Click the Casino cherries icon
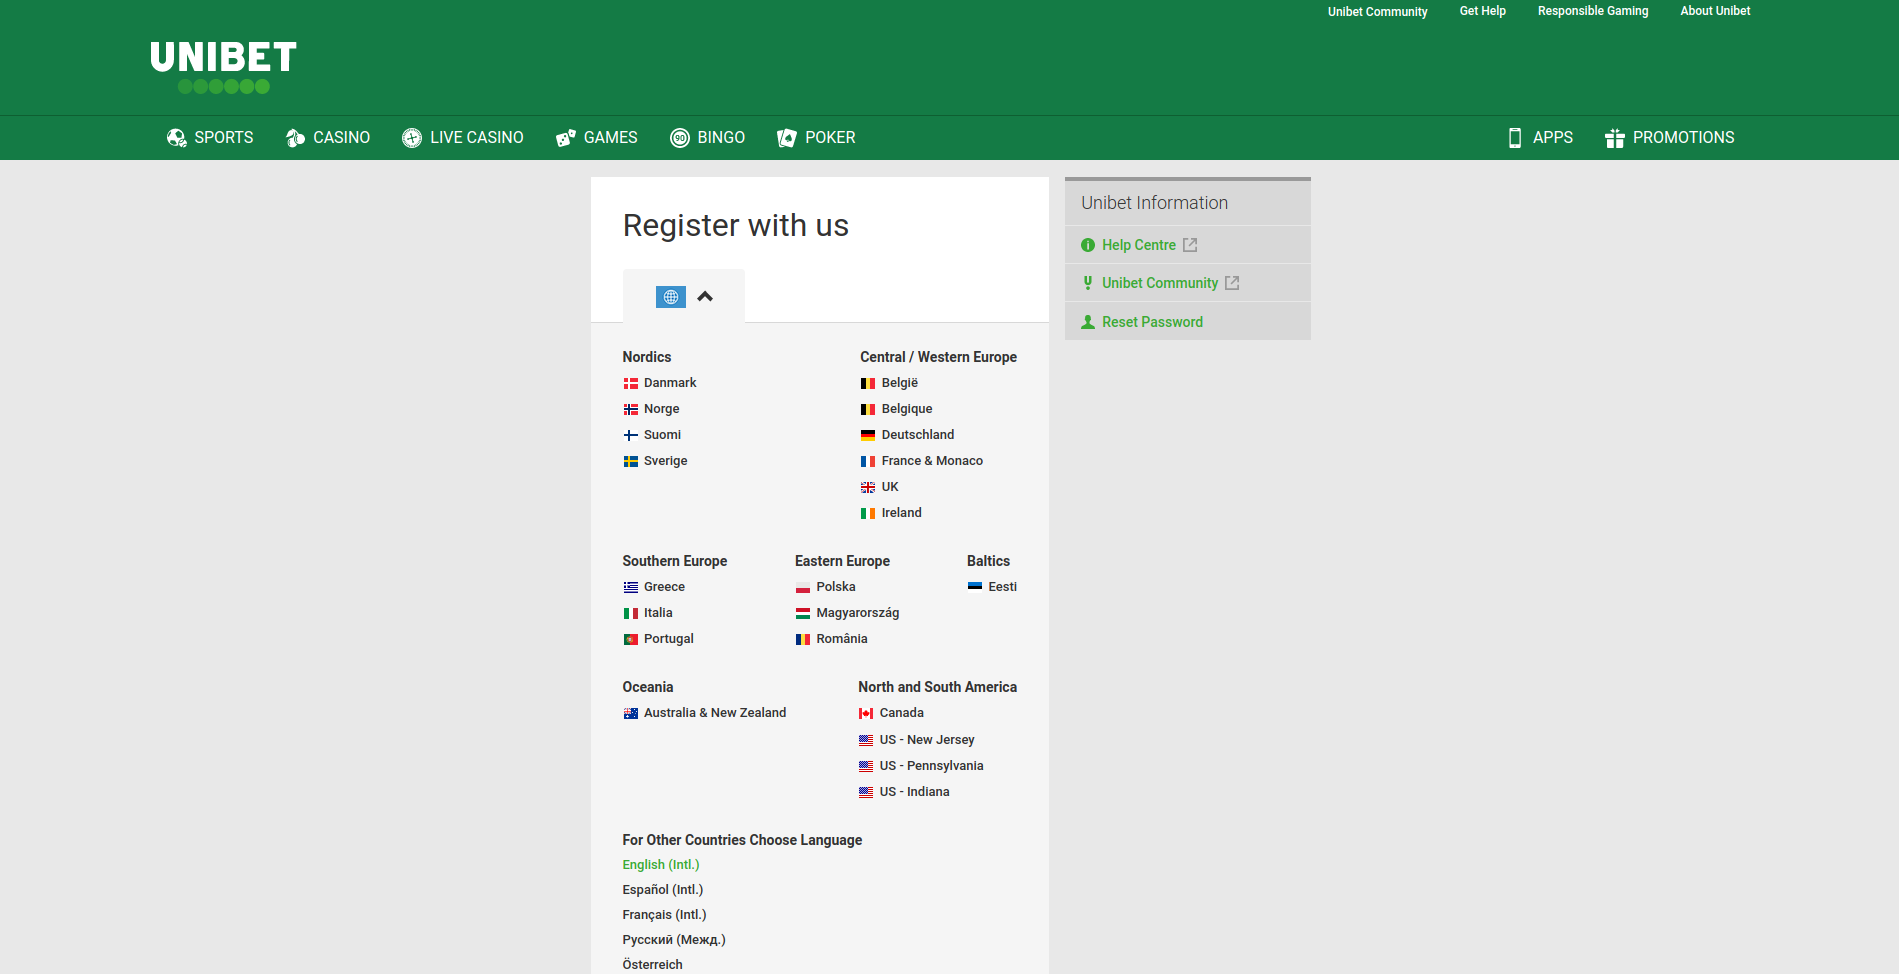This screenshot has width=1899, height=974. pos(295,138)
